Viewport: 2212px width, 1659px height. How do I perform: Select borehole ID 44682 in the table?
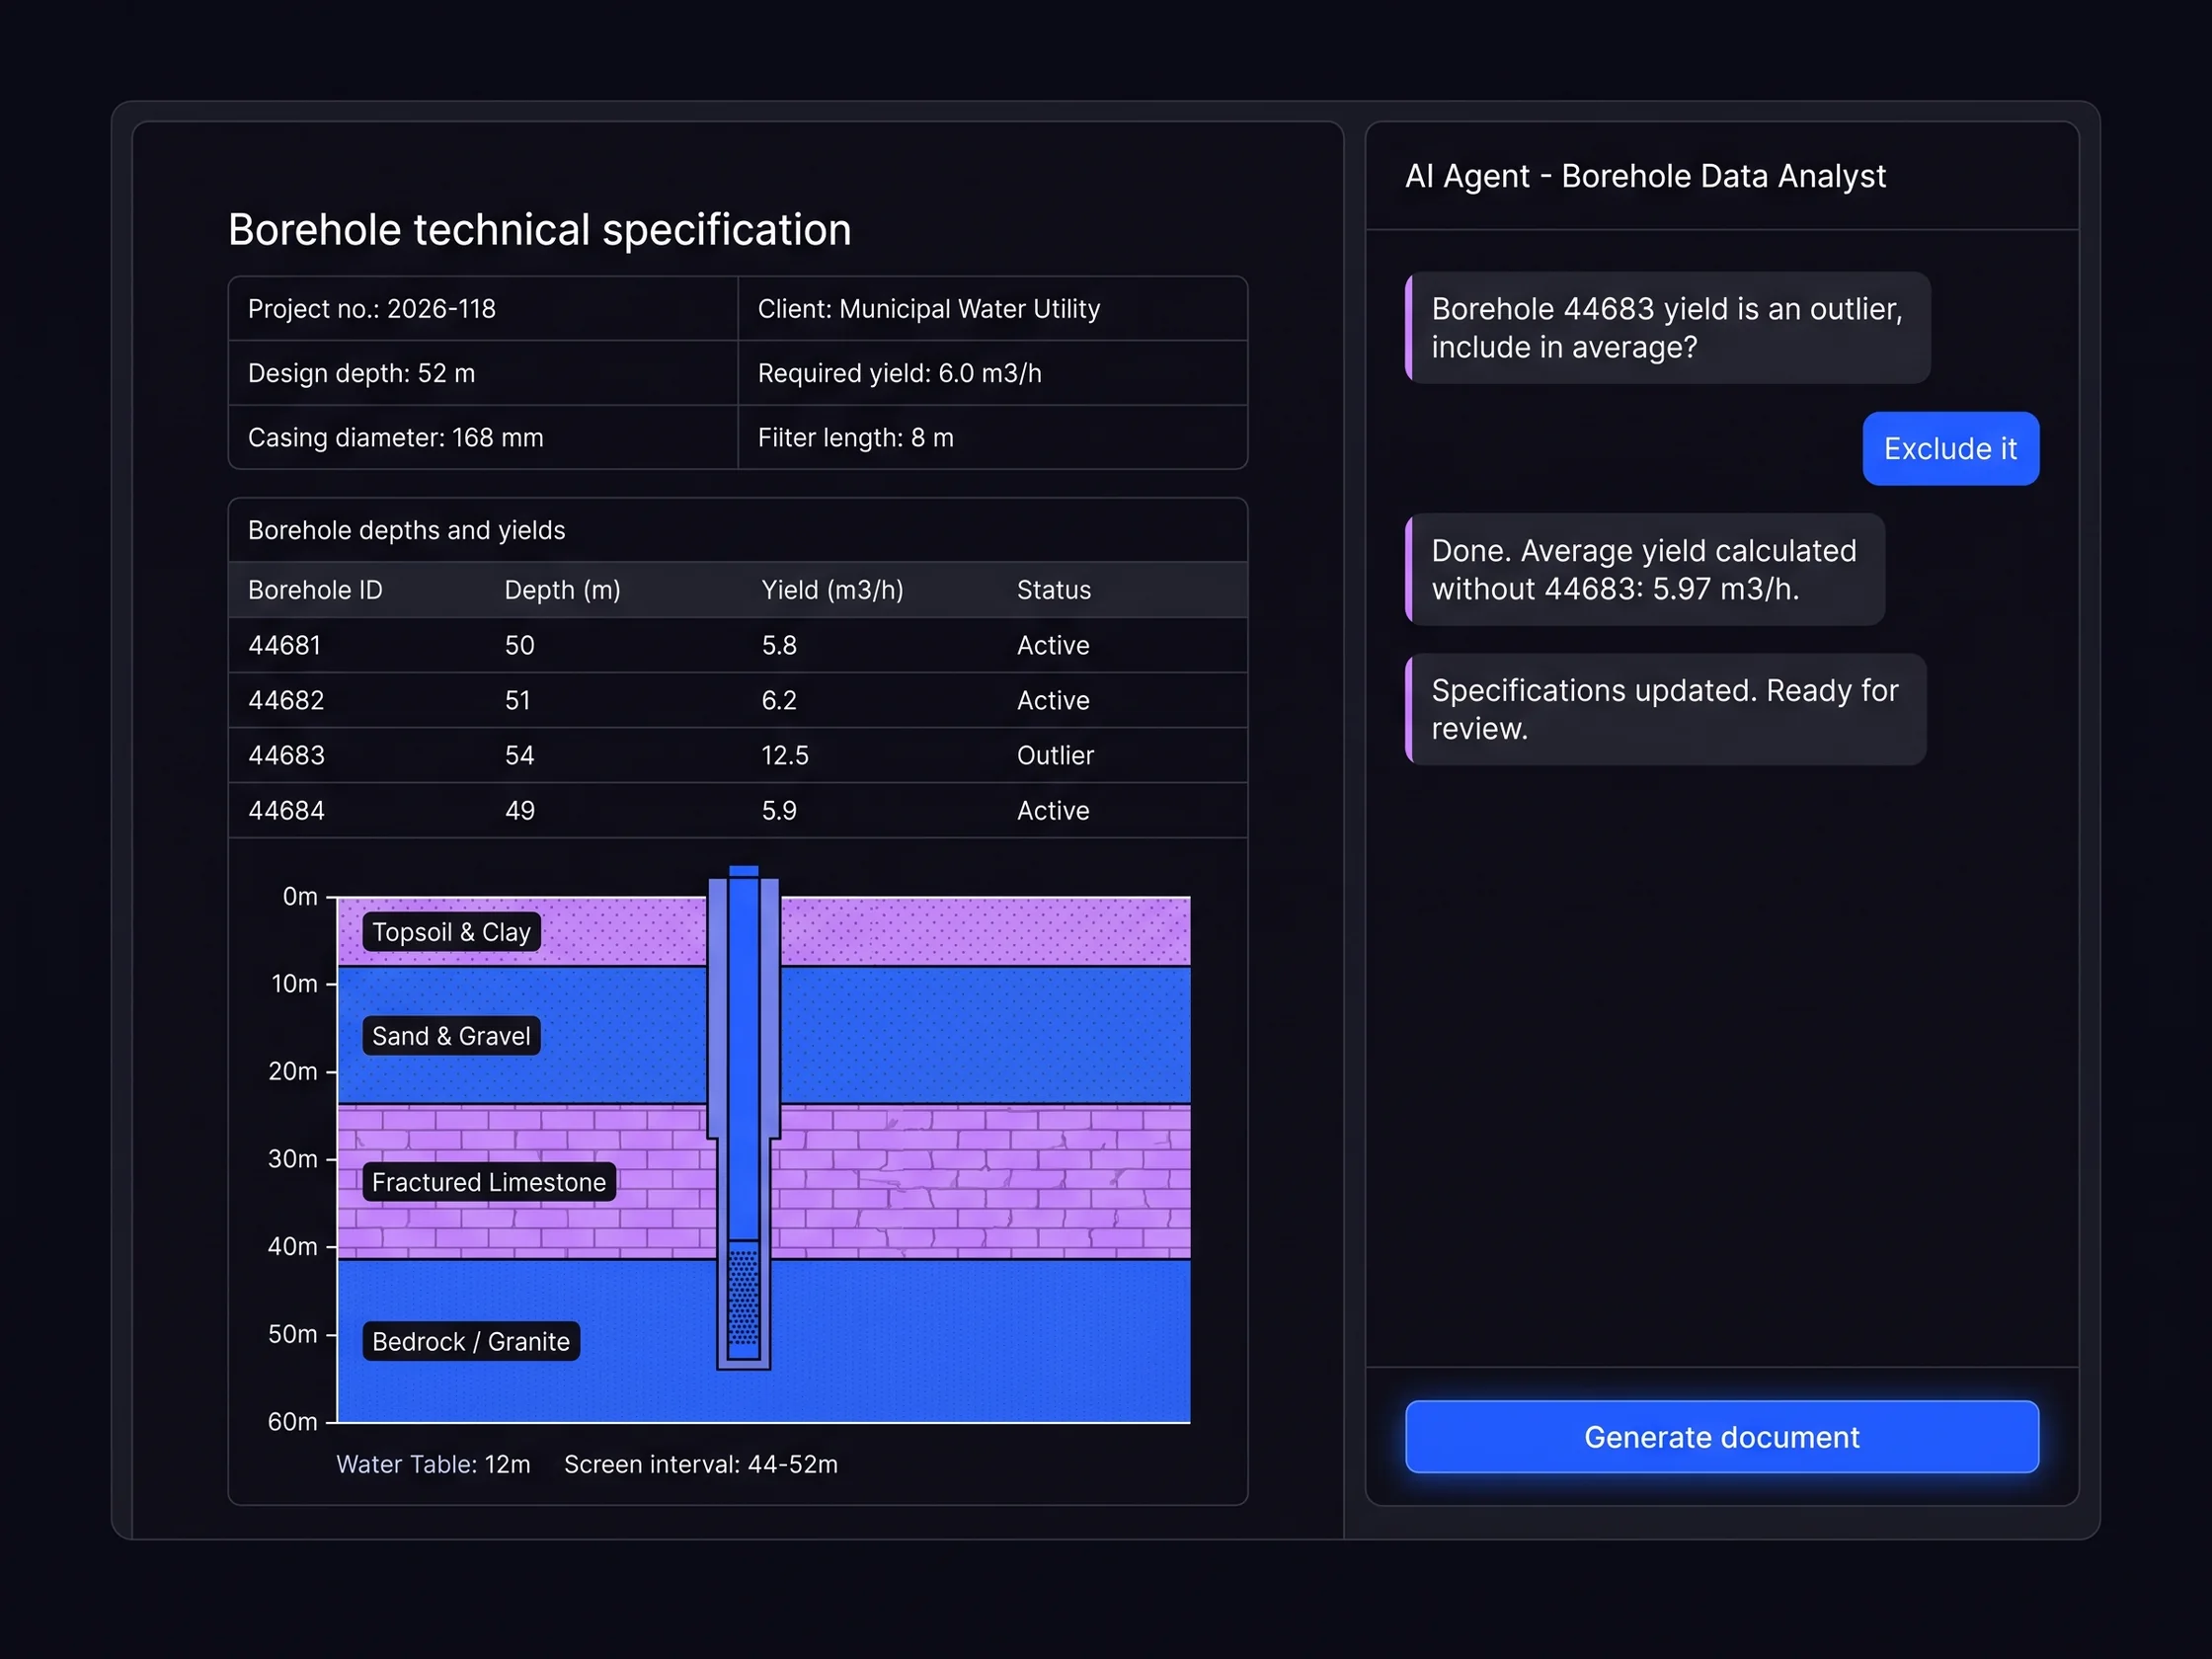coord(285,700)
